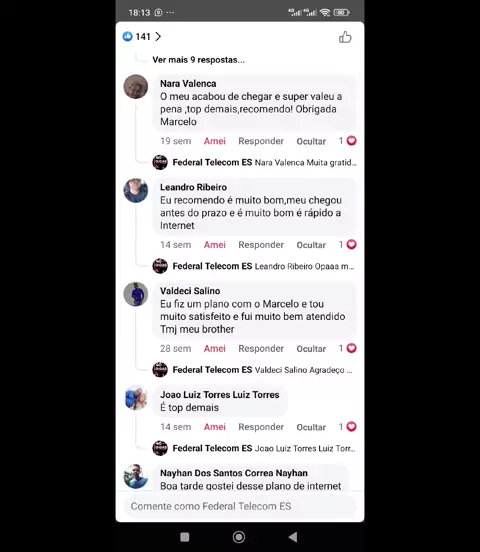The height and width of the screenshot is (552, 480).
Task: Tap the blue like reaction icon beside 141
Action: click(x=127, y=36)
